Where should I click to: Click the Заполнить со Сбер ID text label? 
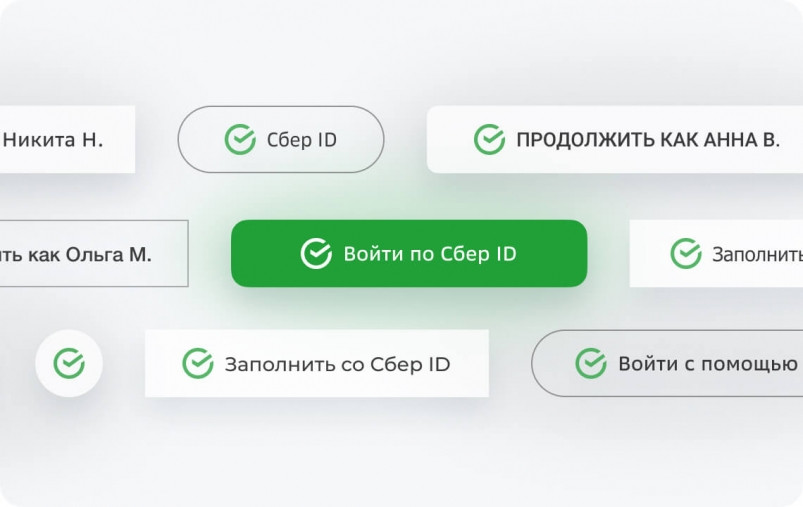[337, 364]
